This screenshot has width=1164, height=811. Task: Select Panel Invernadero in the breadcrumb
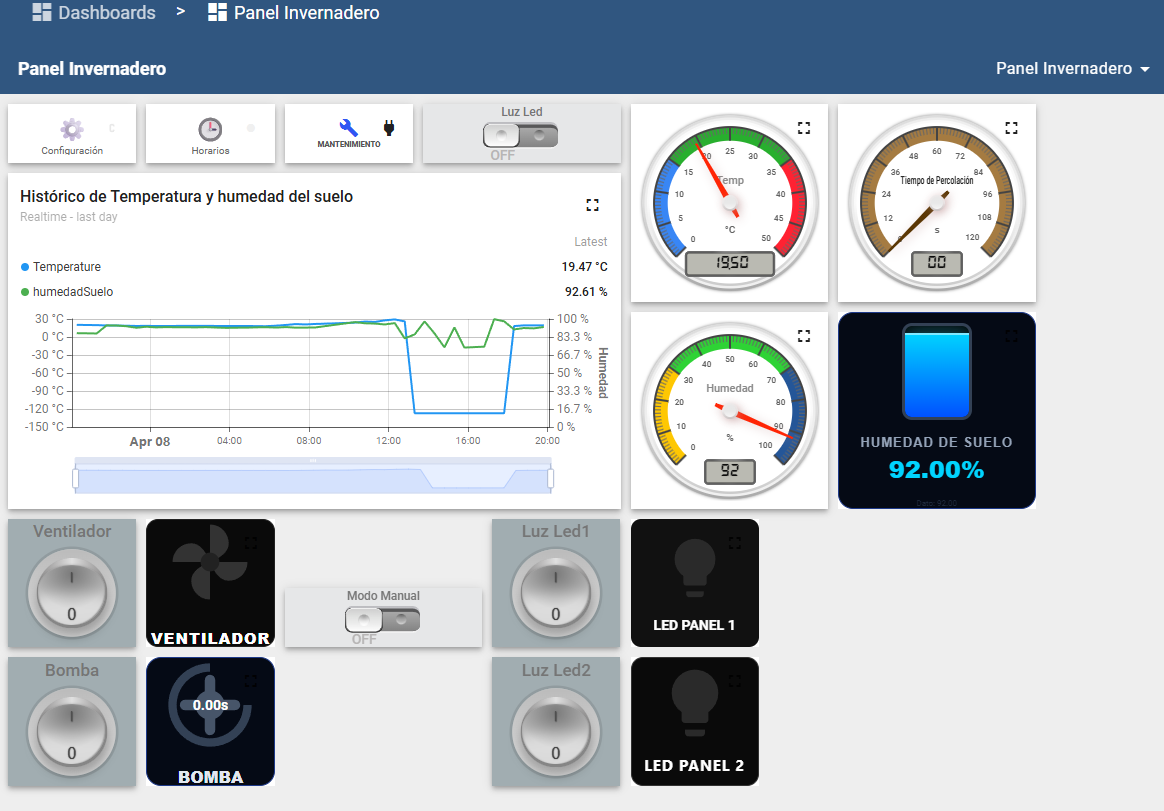point(306,13)
